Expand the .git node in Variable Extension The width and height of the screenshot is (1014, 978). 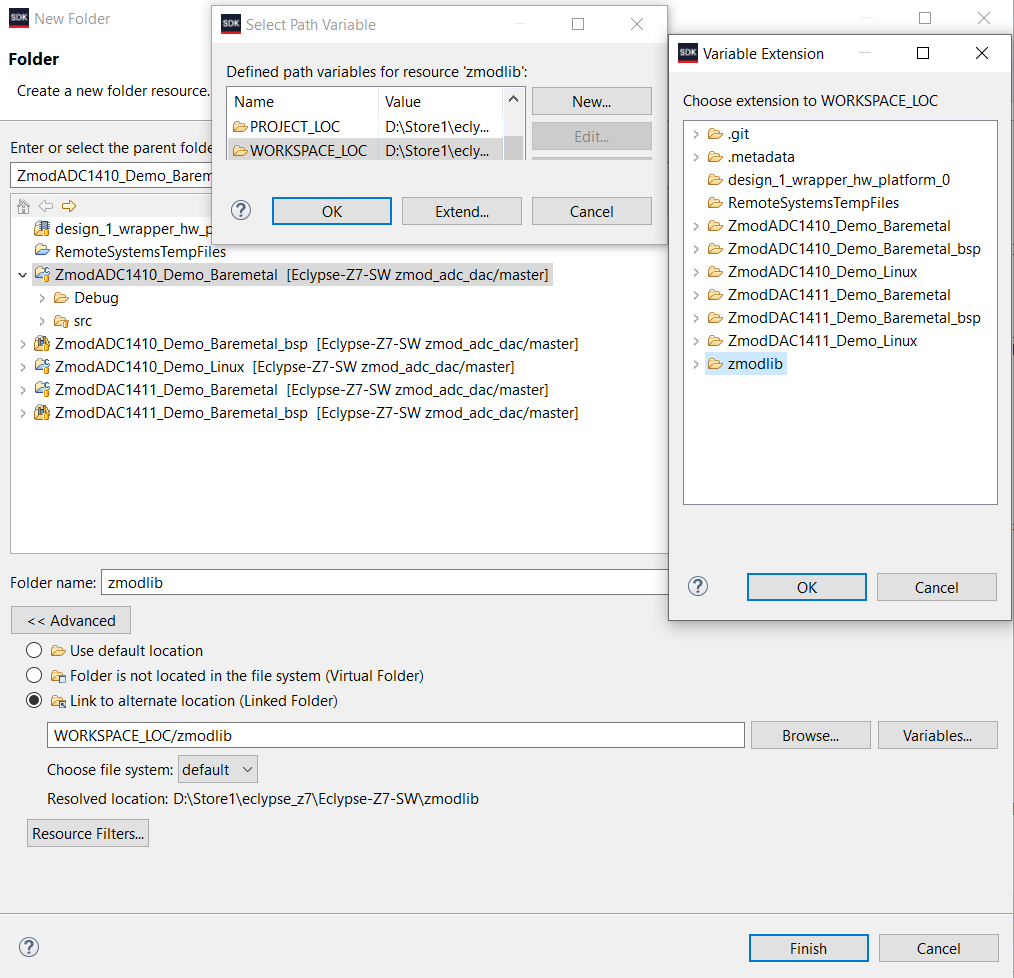click(696, 134)
